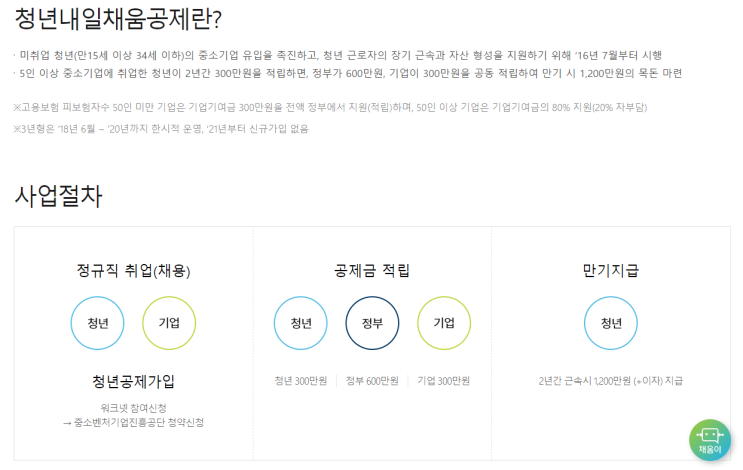Click the 청년 circle under 공제금 적립
The height and width of the screenshot is (470, 743).
tap(301, 323)
